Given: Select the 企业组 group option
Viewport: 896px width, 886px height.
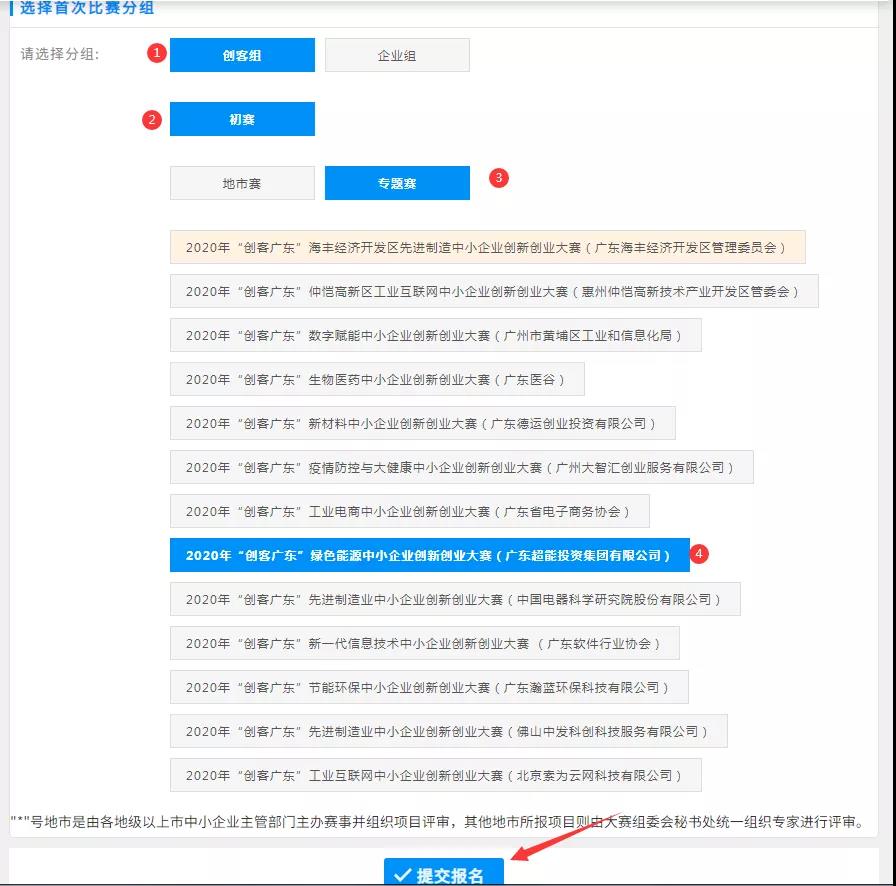Looking at the screenshot, I should coord(397,56).
